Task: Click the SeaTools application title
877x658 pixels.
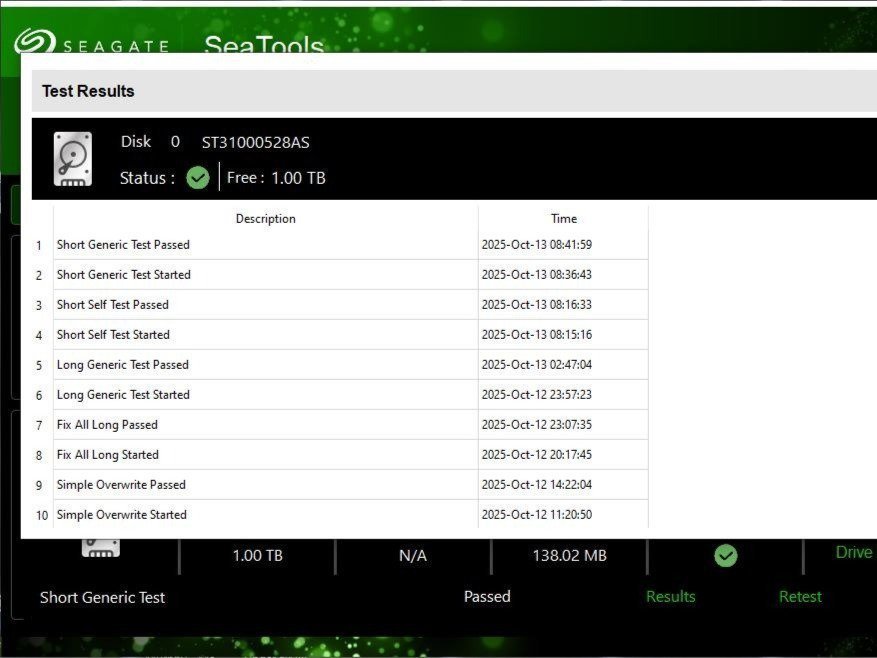Action: pos(264,45)
